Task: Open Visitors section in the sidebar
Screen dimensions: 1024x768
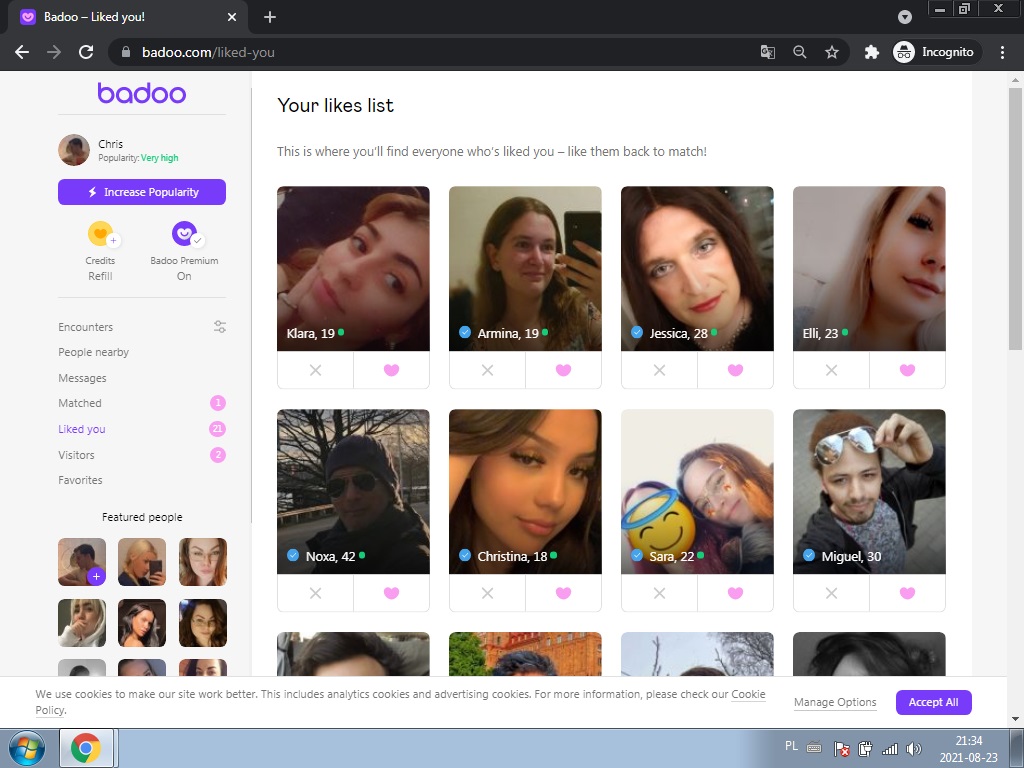Action: pos(76,455)
